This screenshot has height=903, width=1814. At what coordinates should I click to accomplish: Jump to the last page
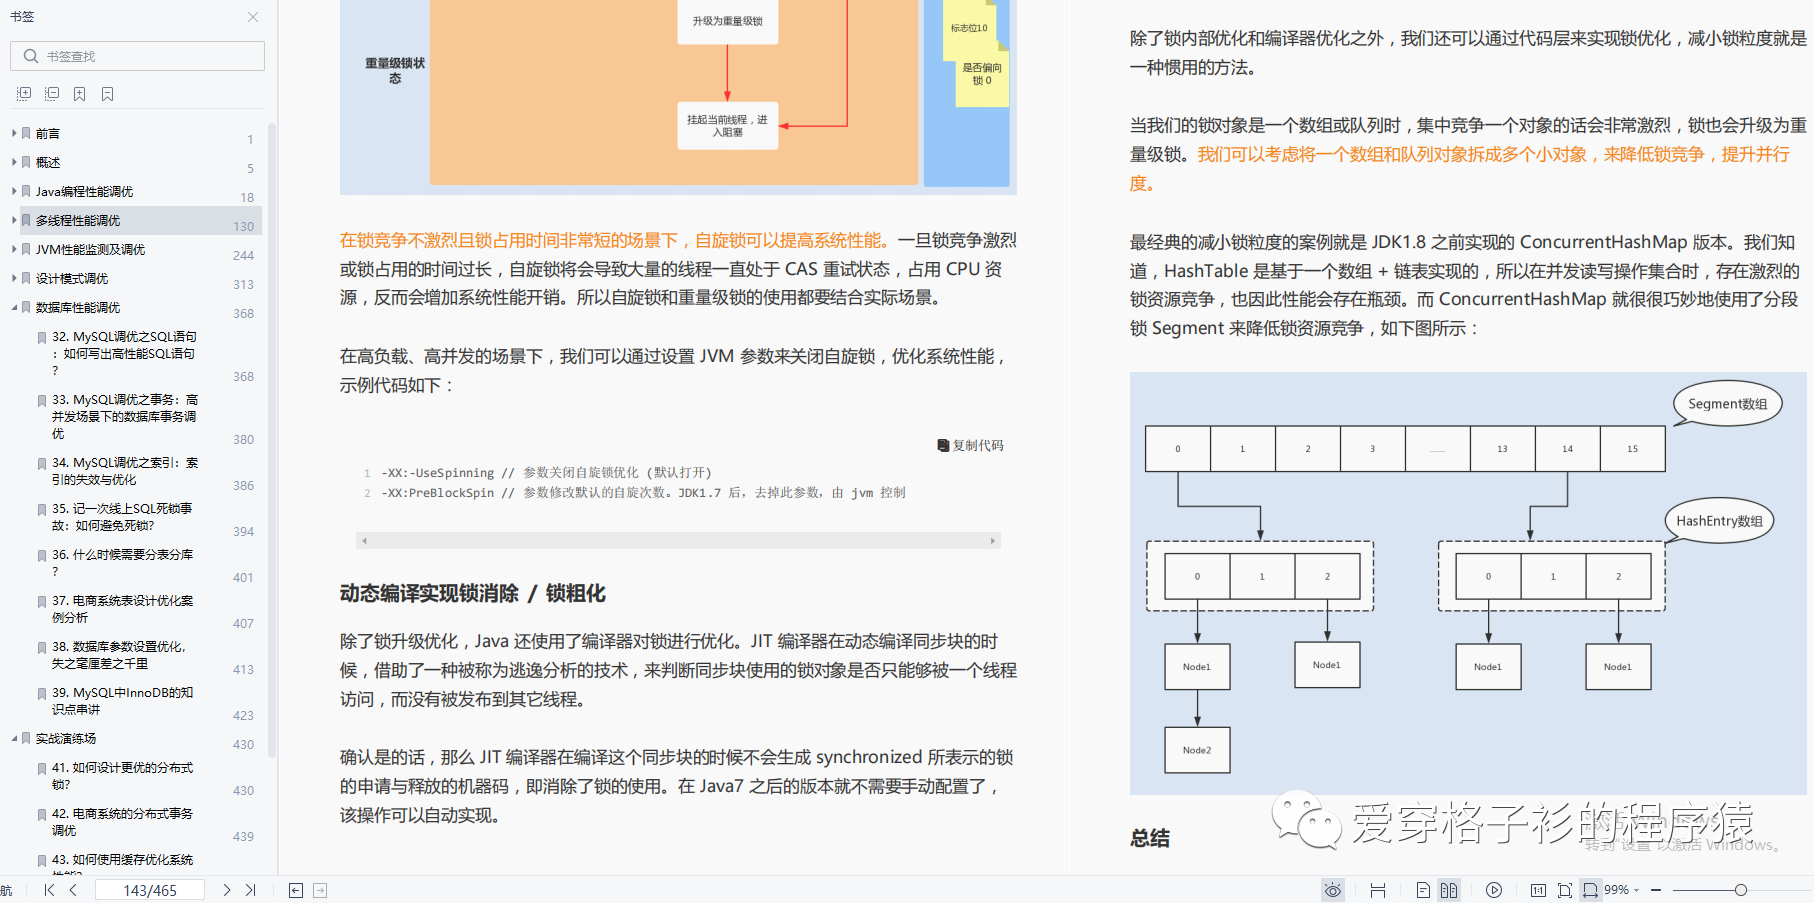(x=251, y=888)
